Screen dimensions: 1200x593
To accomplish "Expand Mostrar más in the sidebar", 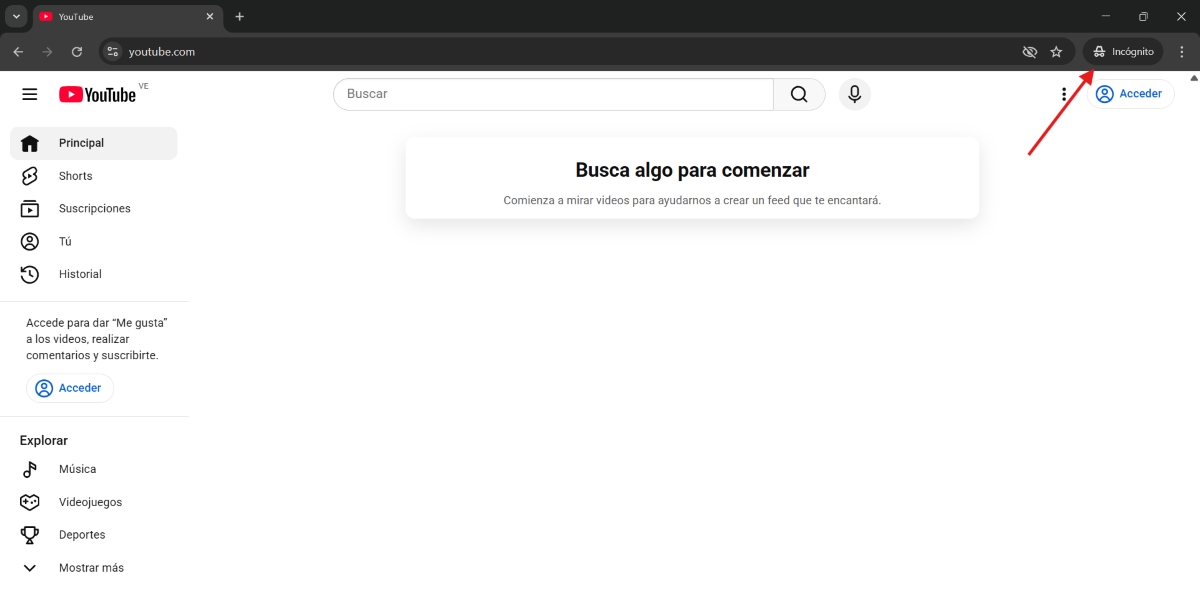I will coord(90,567).
